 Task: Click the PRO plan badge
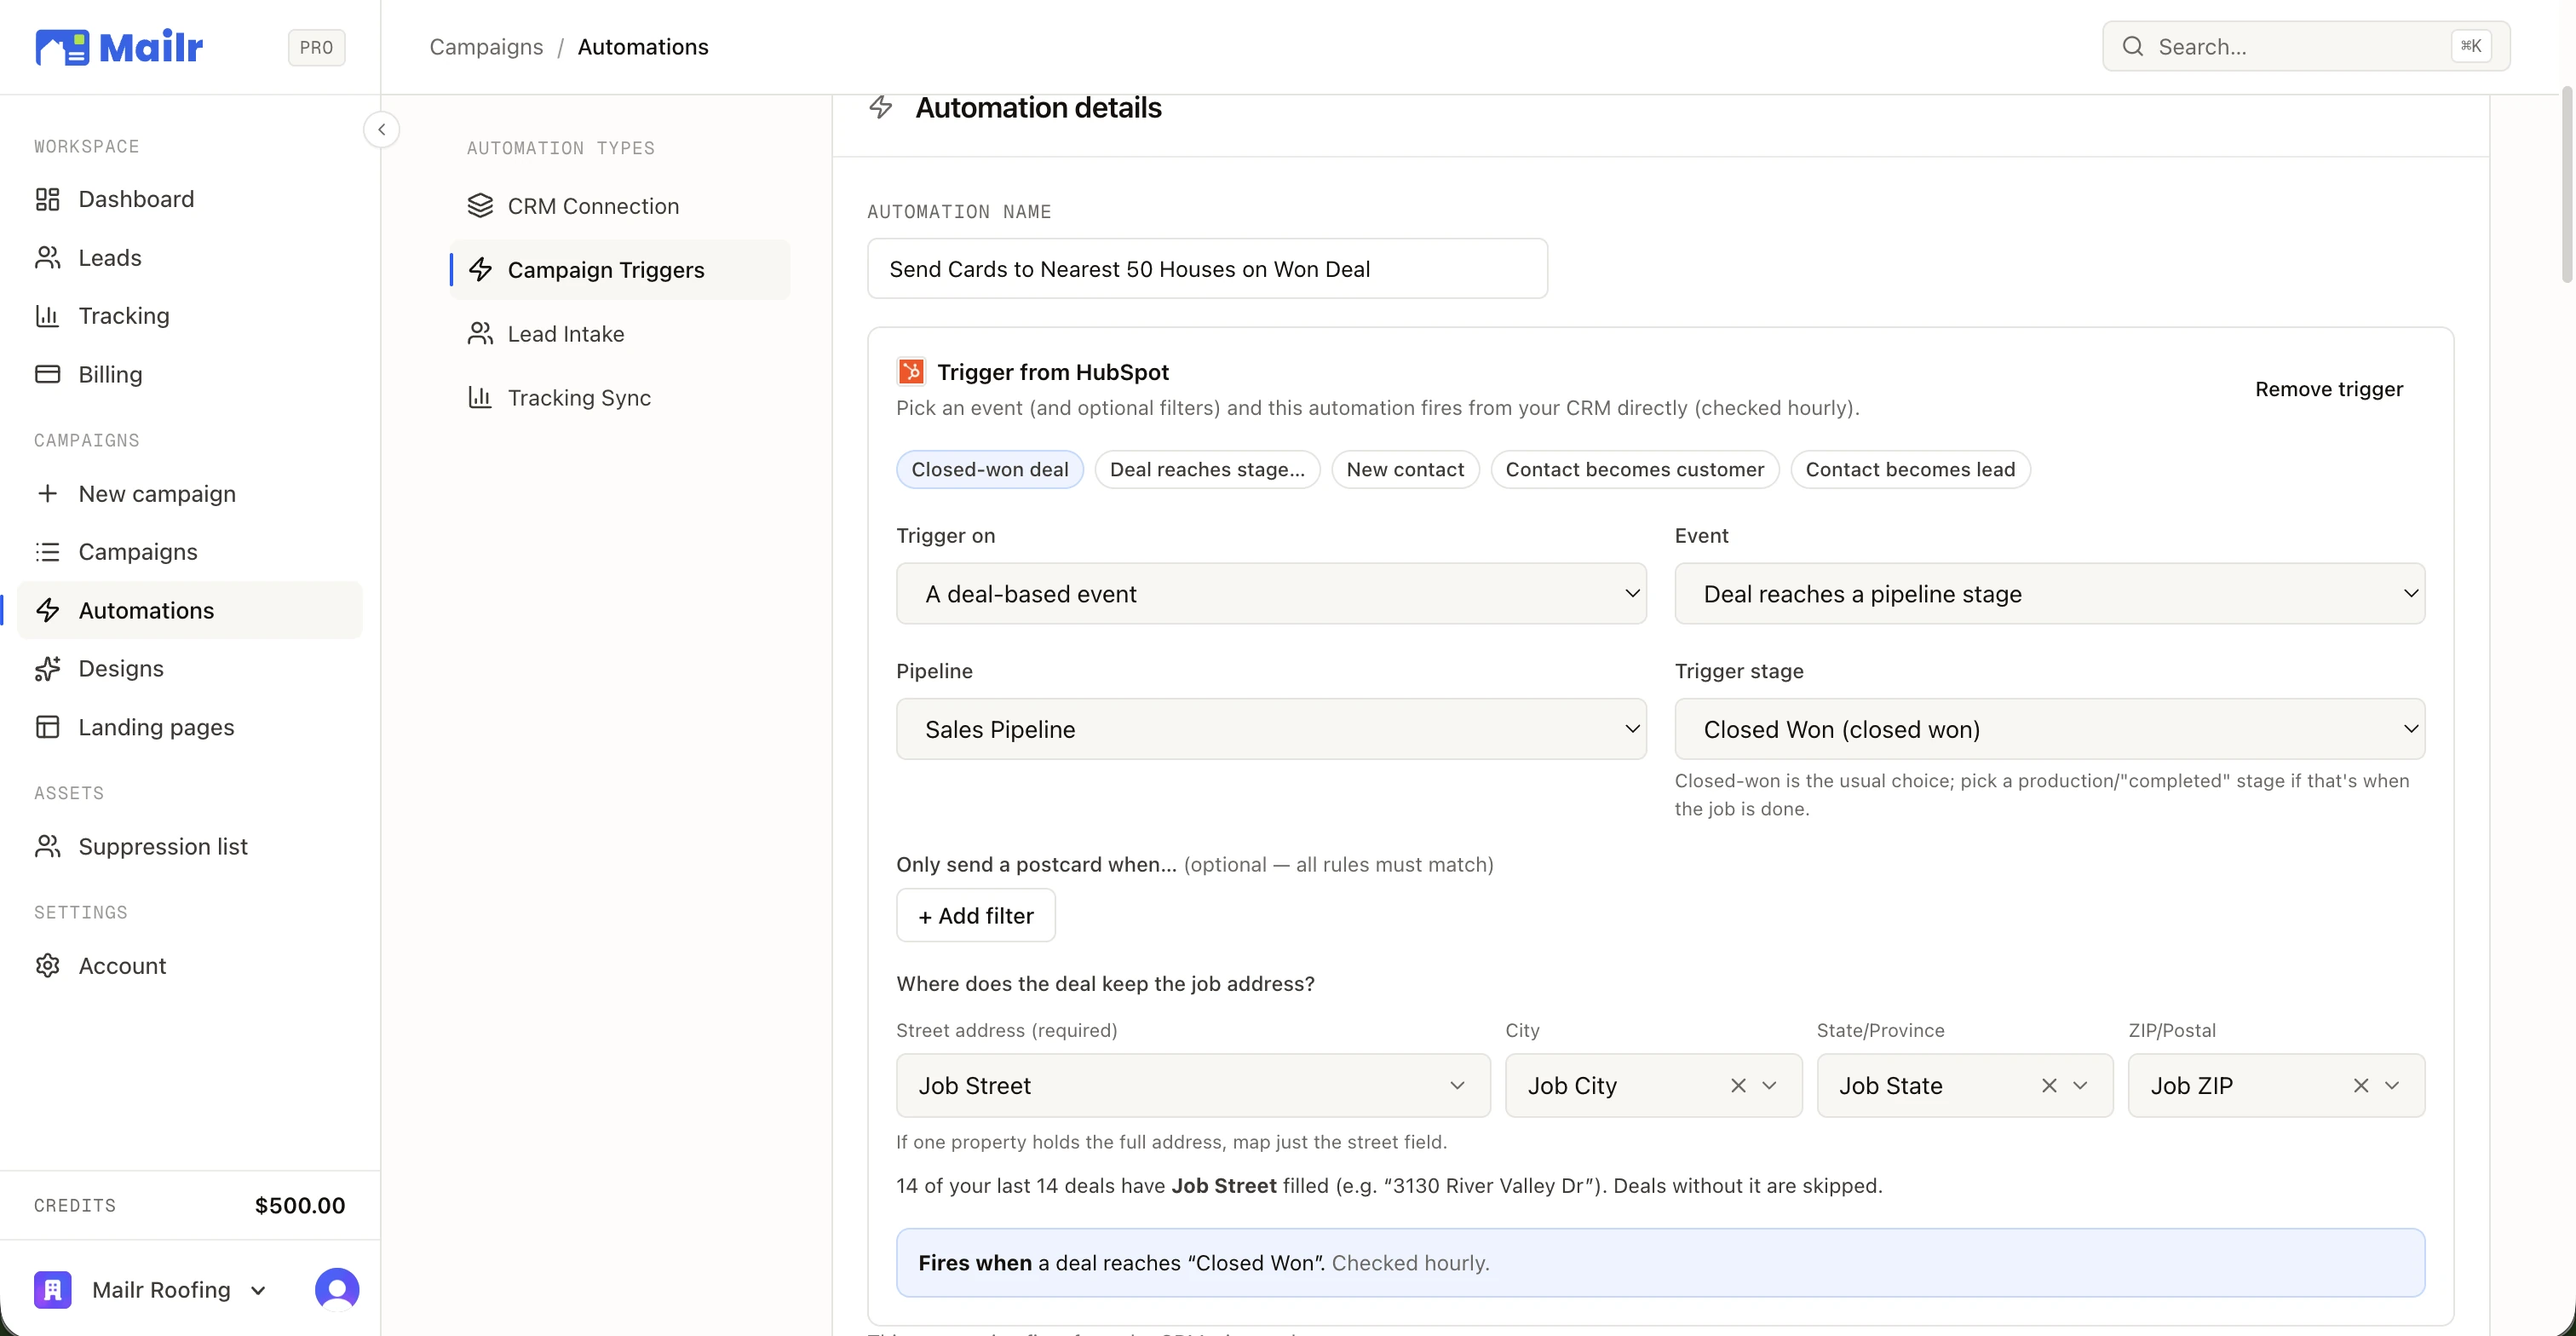[x=316, y=47]
